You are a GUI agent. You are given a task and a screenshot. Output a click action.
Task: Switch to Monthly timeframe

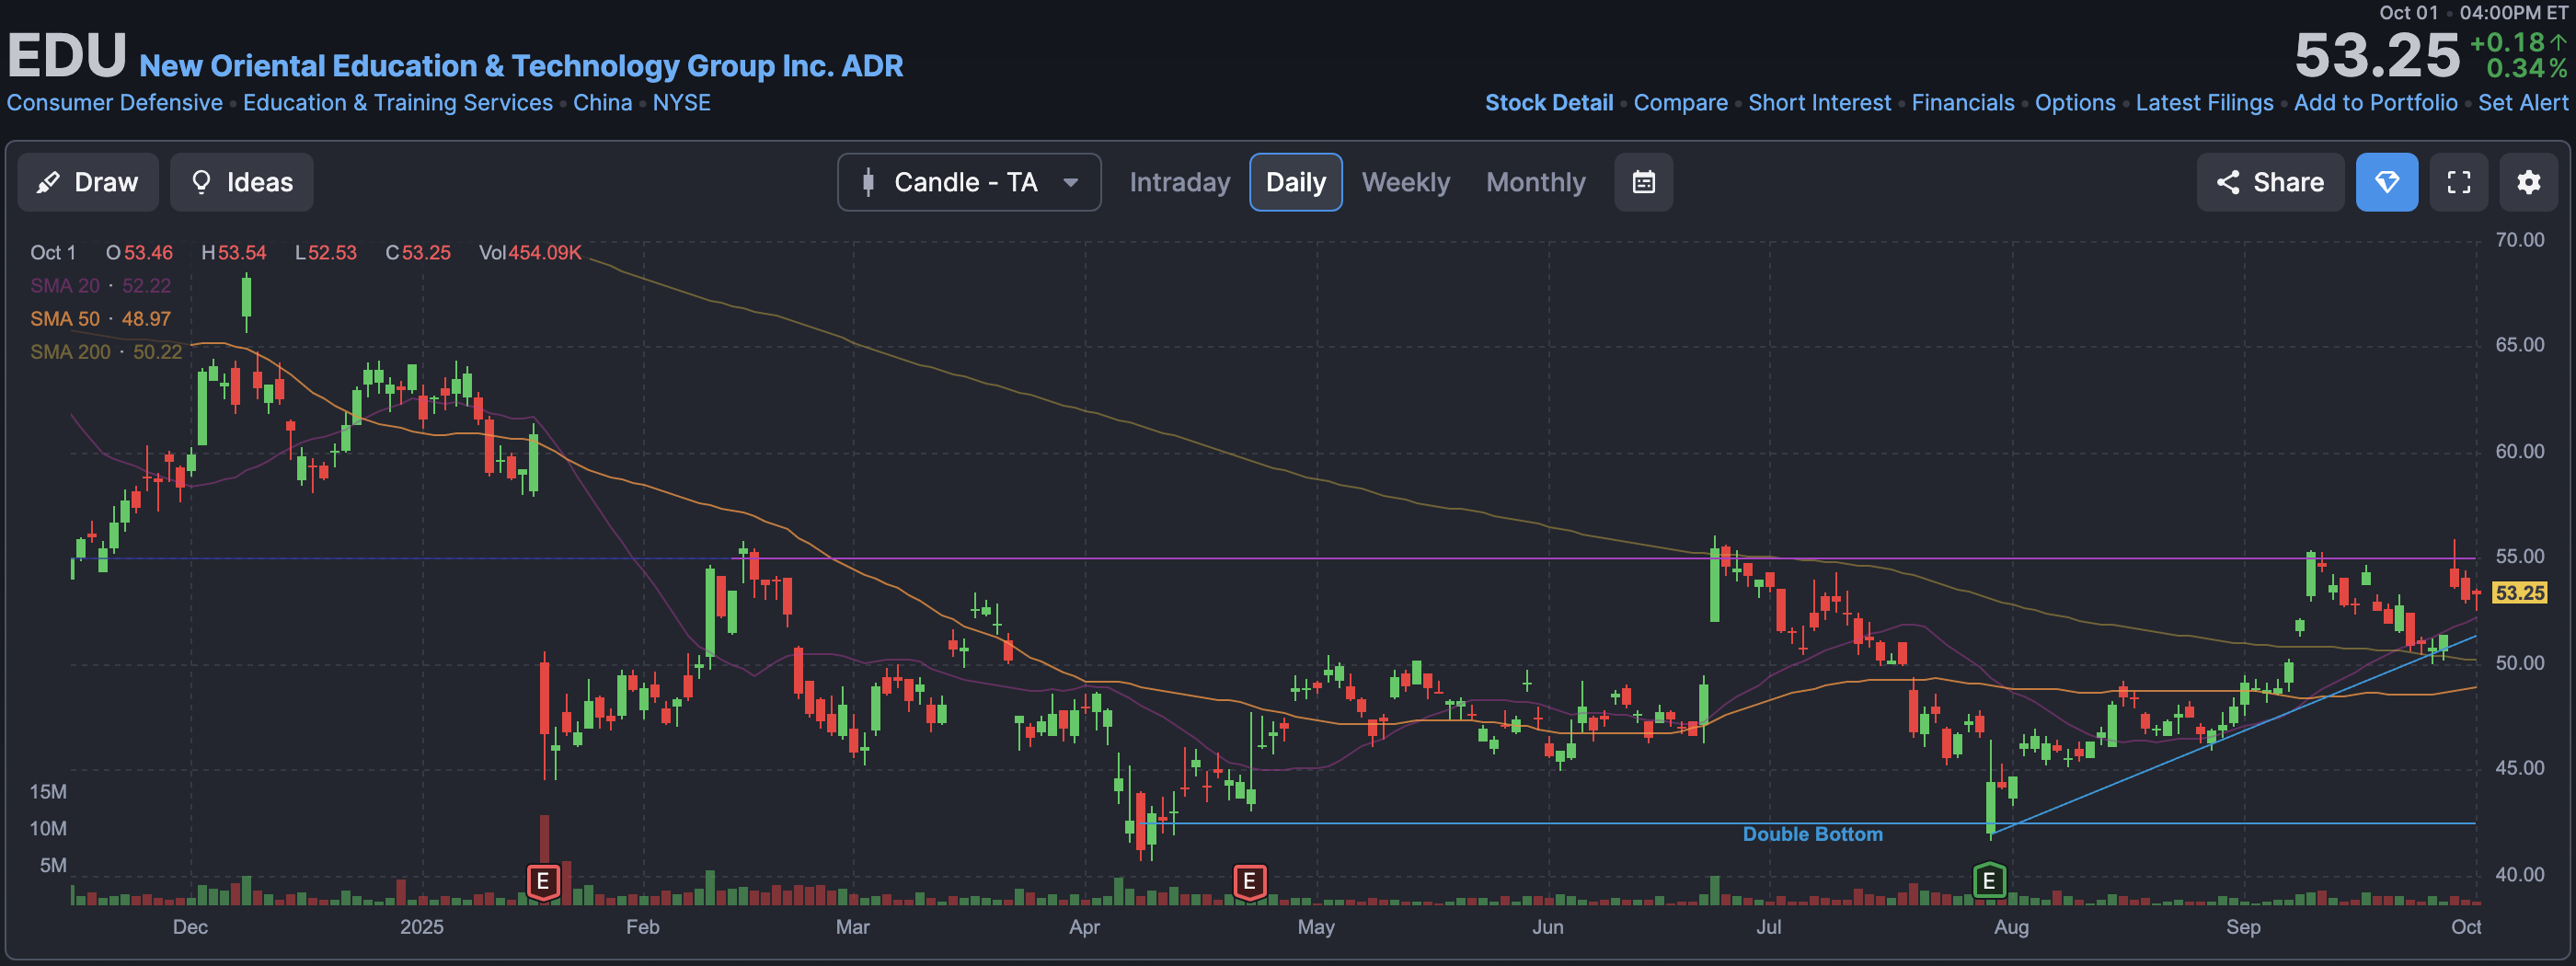pos(1535,182)
